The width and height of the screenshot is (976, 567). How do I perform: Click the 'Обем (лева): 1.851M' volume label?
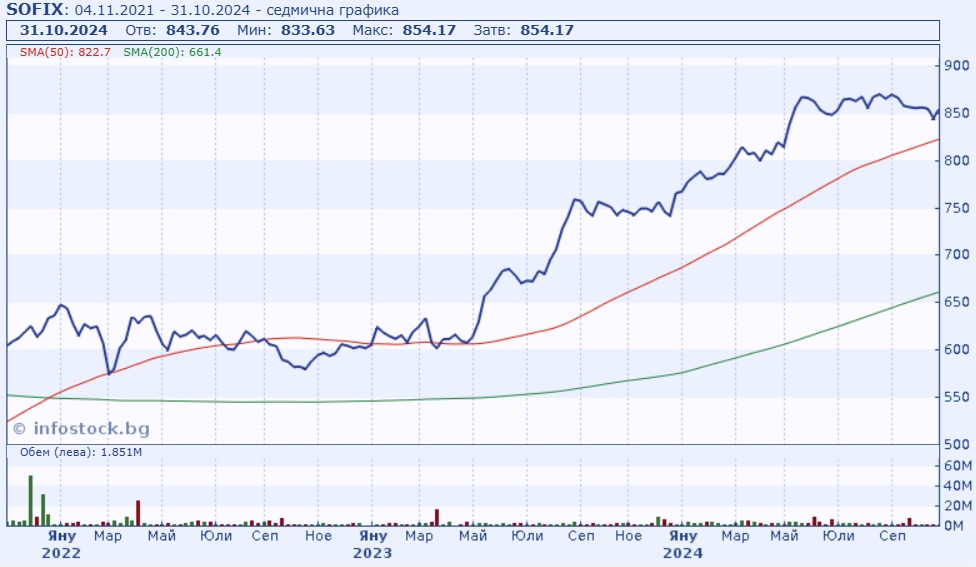coord(74,453)
